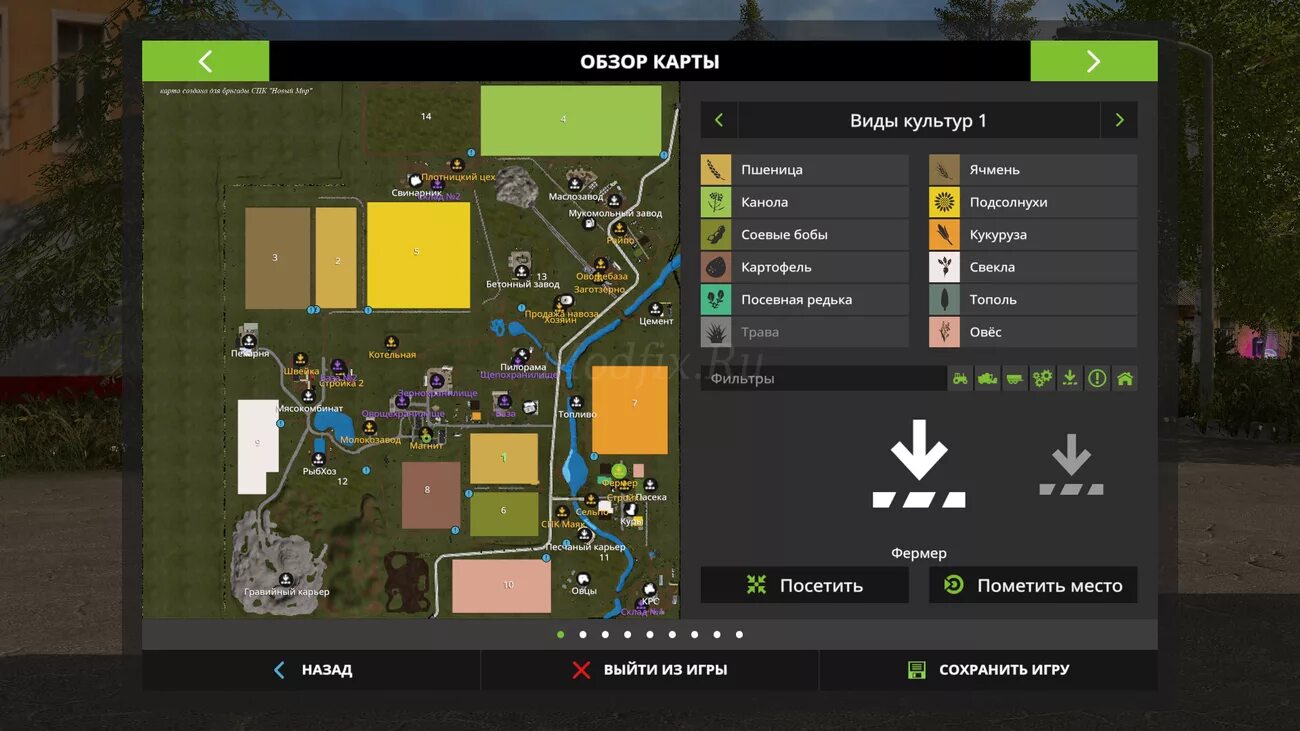Click orange field 7 on the map
Viewport: 1300px width, 731px height.
(629, 410)
